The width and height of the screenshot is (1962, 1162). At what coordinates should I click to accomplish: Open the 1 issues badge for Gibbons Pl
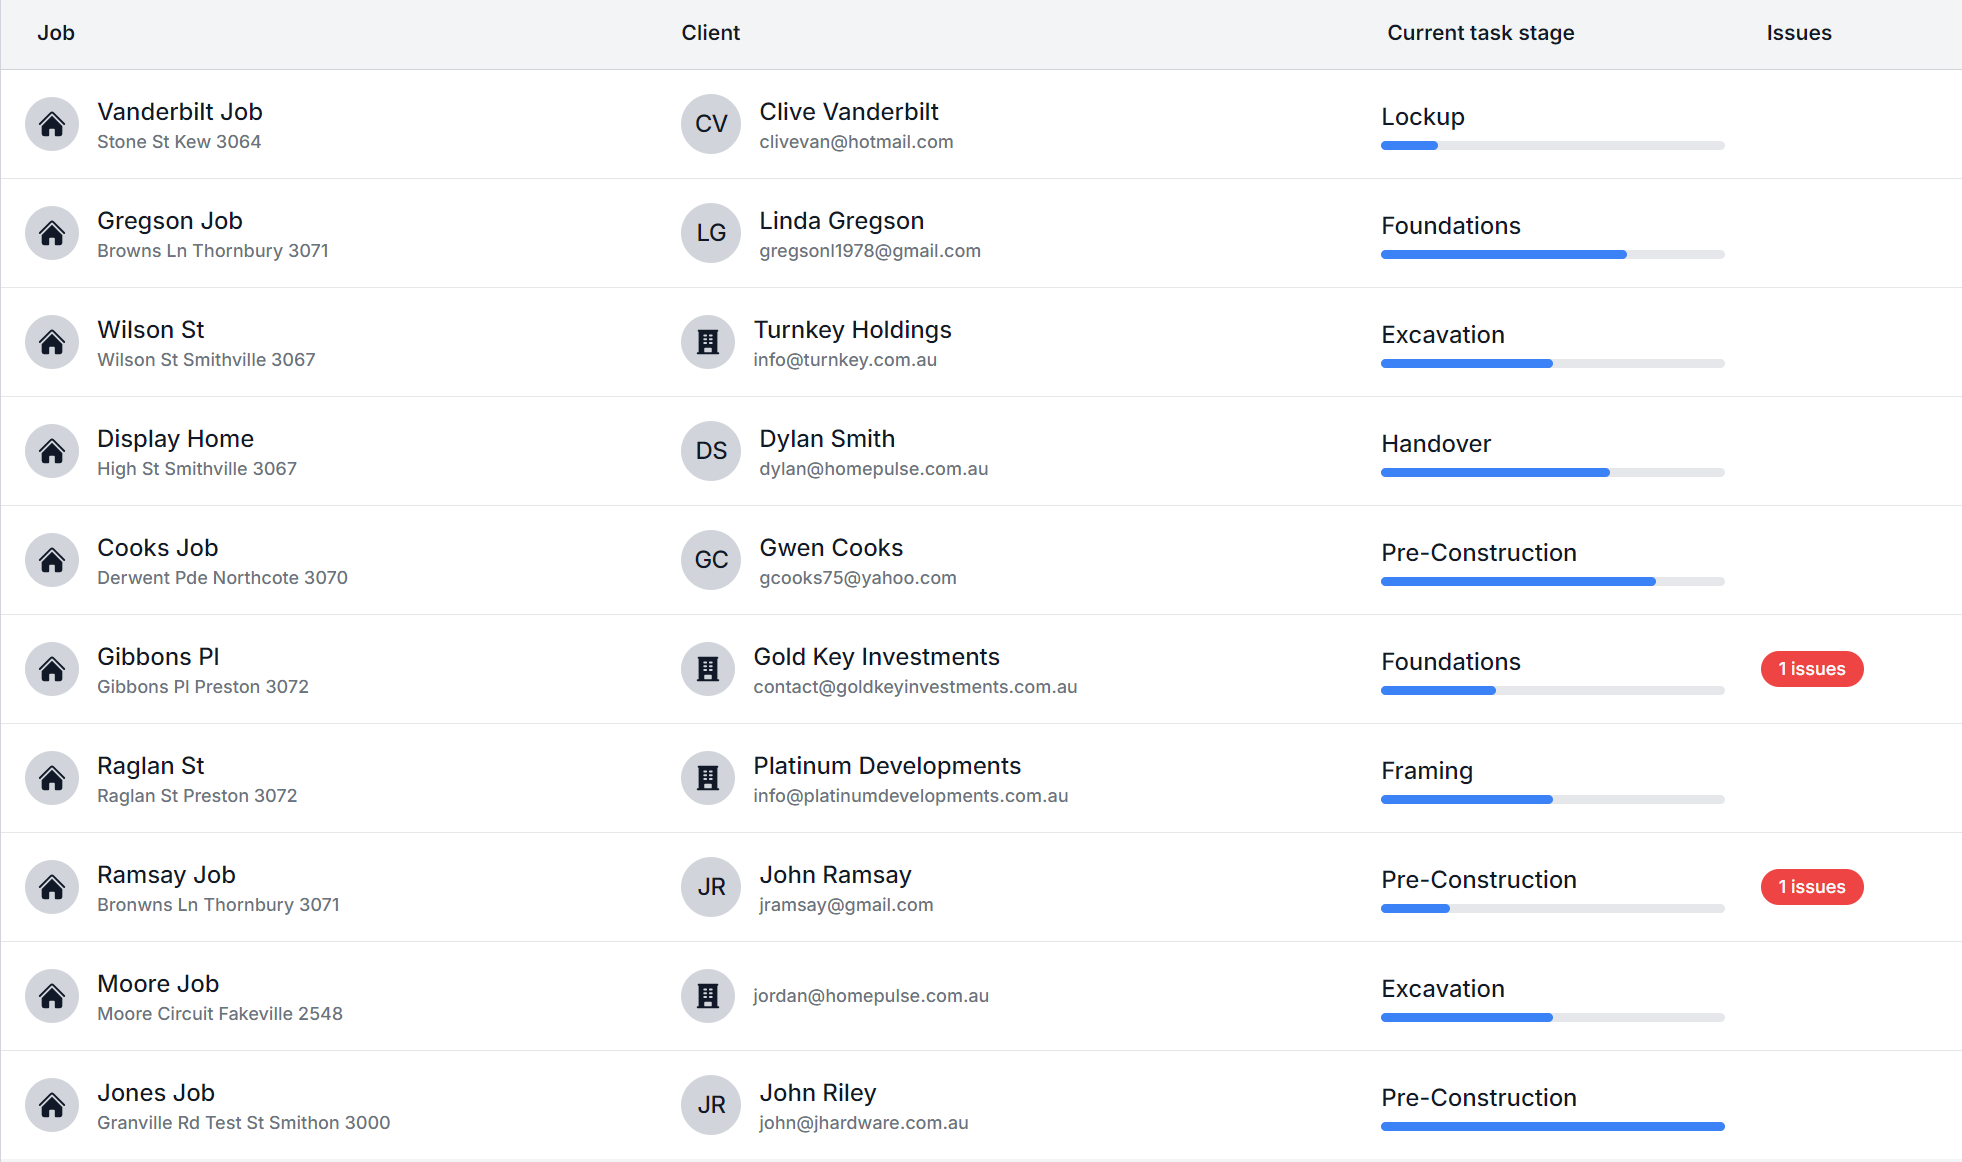point(1812,669)
